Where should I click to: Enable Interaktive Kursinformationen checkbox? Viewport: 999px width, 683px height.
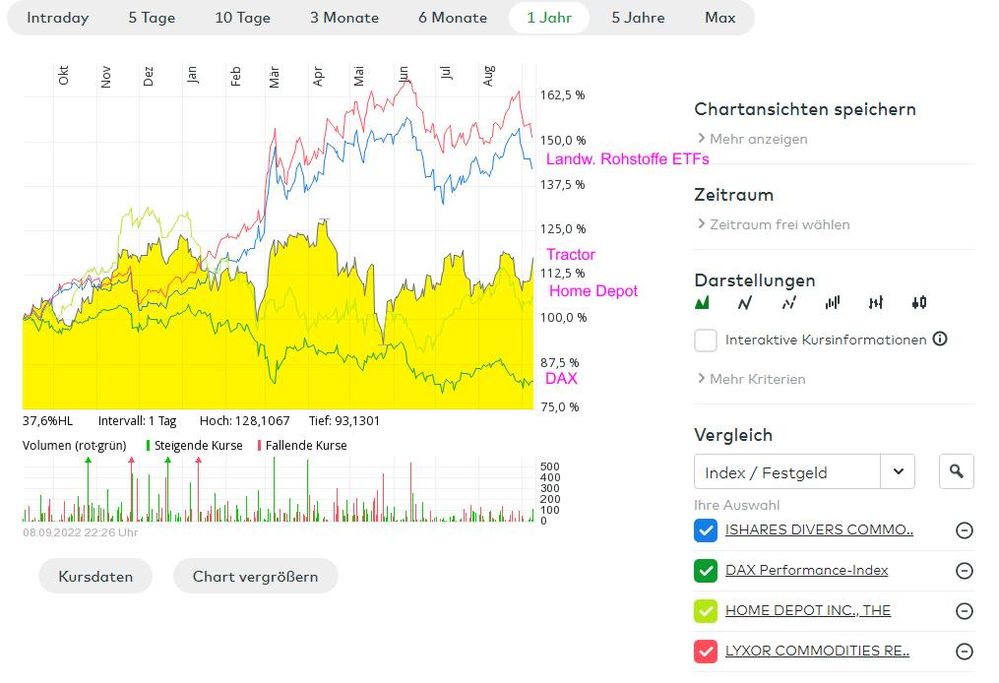[705, 340]
